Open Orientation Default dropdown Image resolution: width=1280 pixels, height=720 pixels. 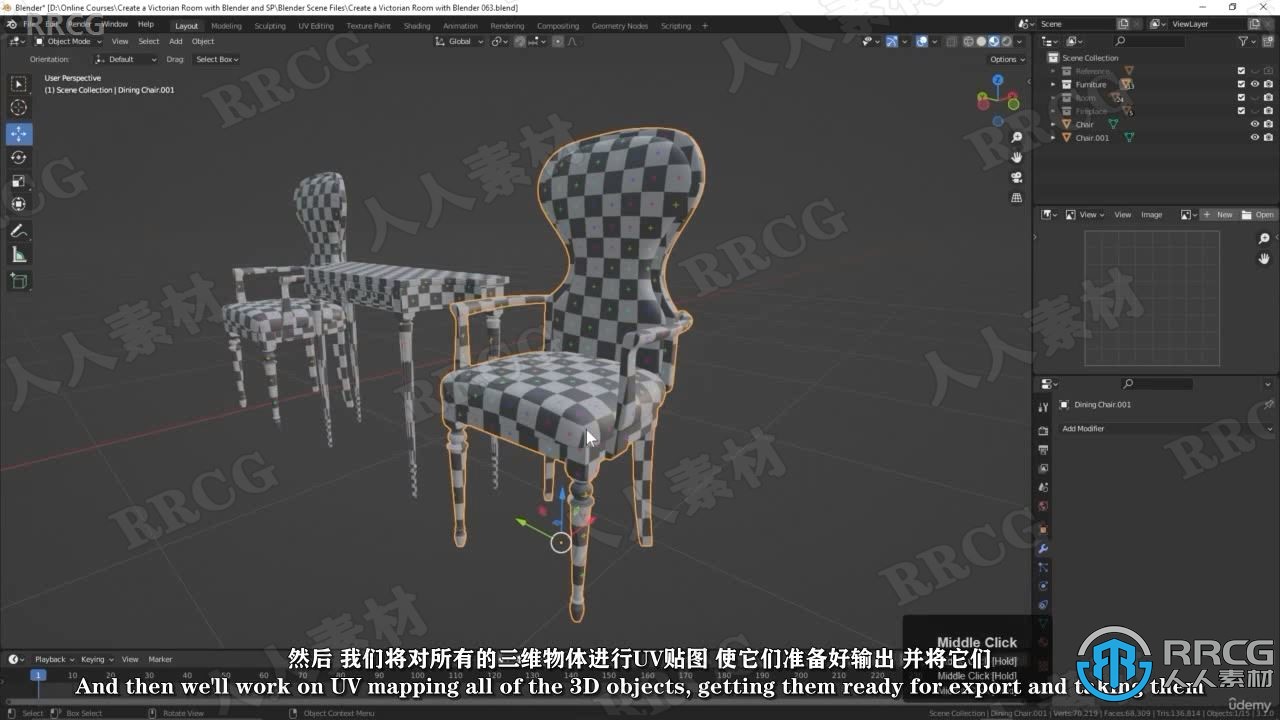coord(126,59)
